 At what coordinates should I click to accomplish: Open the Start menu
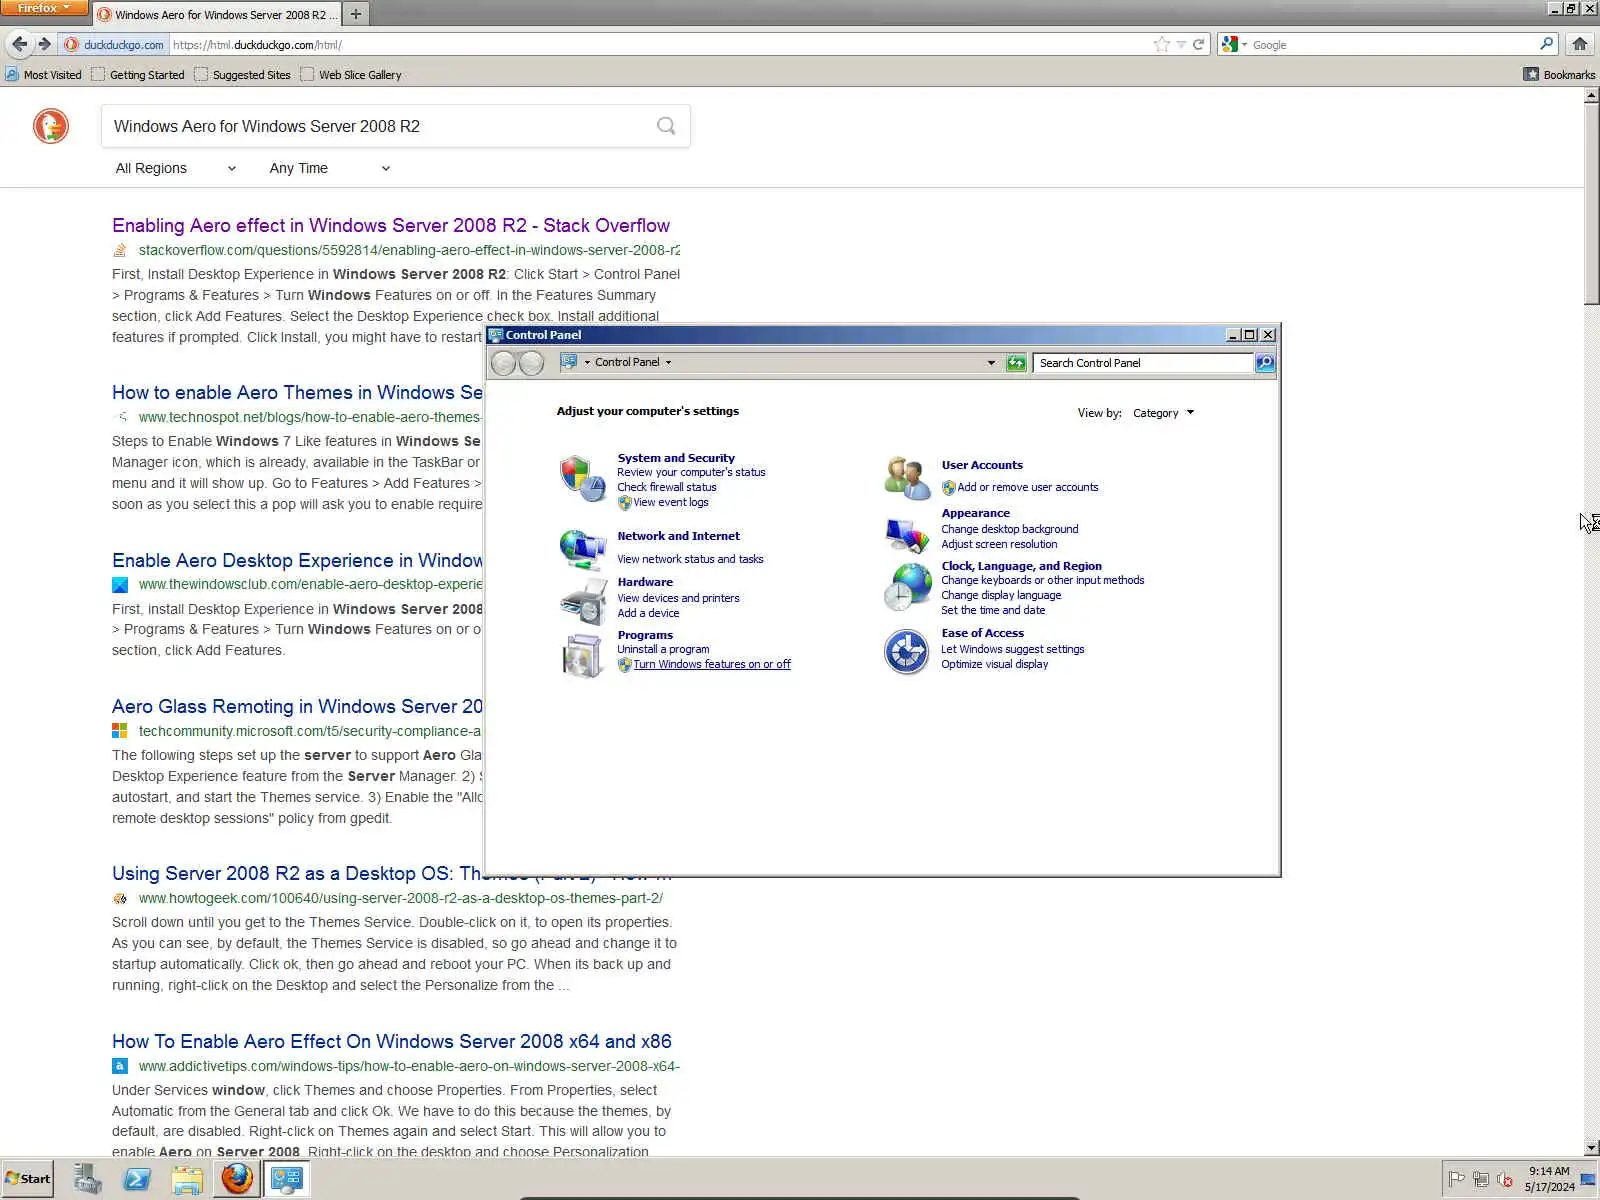[28, 1179]
